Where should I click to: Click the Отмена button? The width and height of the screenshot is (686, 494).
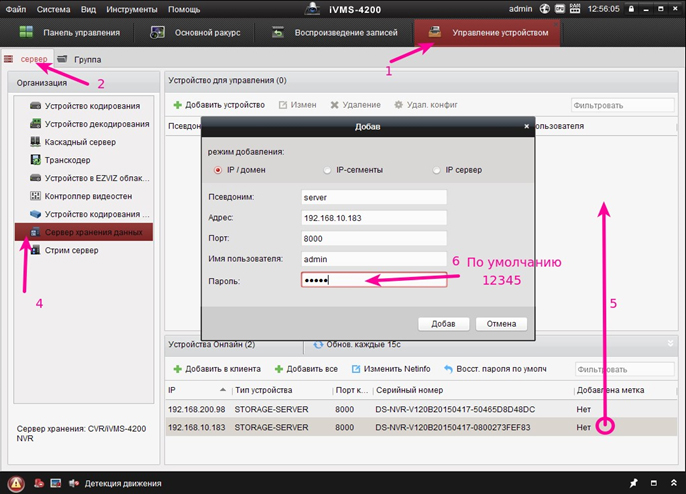[501, 324]
